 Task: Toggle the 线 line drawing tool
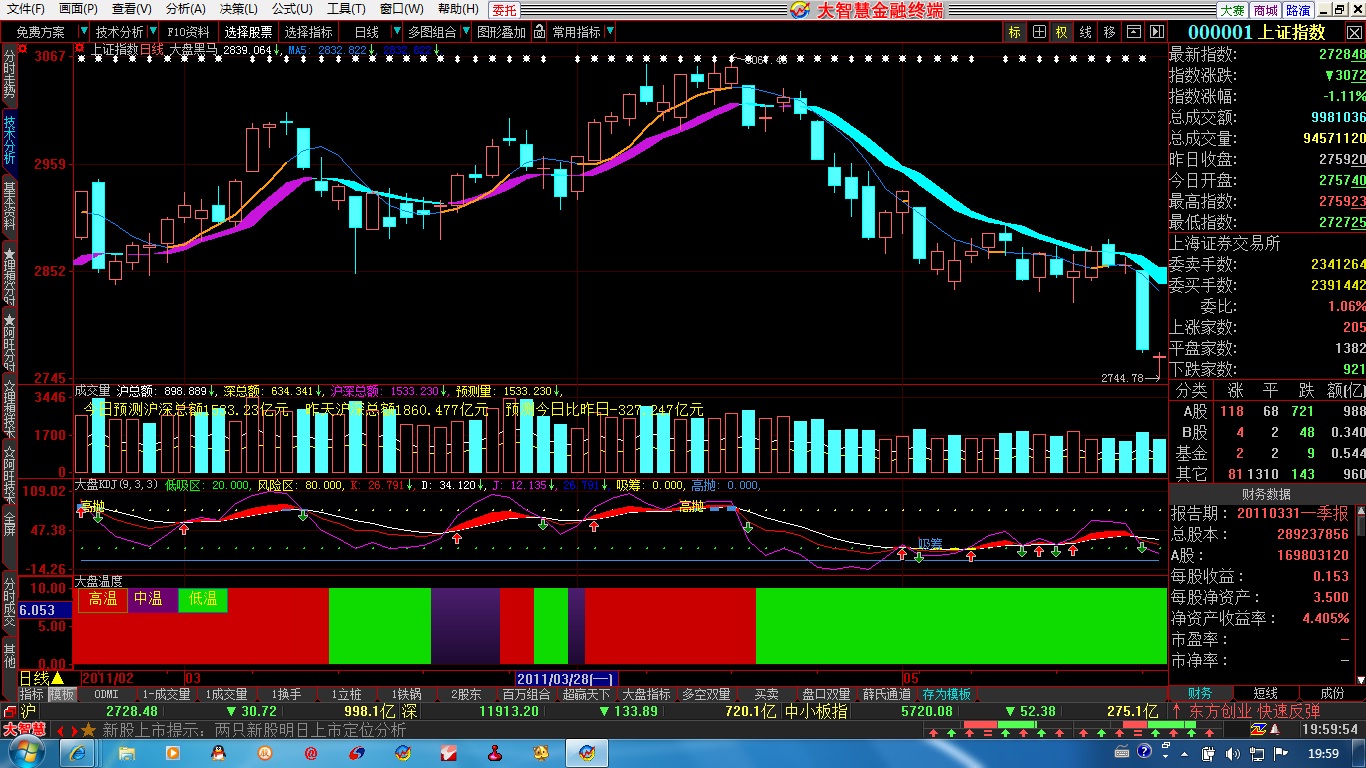1085,32
